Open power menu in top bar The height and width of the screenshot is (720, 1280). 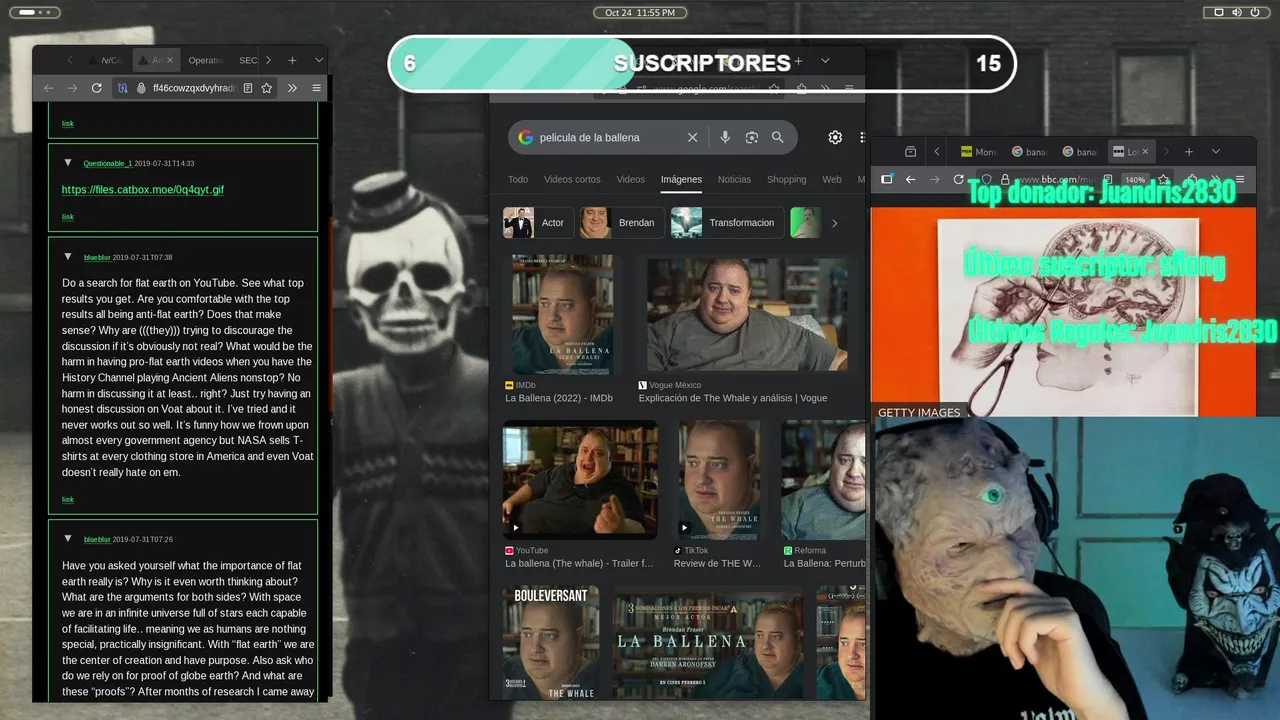click(x=1255, y=12)
